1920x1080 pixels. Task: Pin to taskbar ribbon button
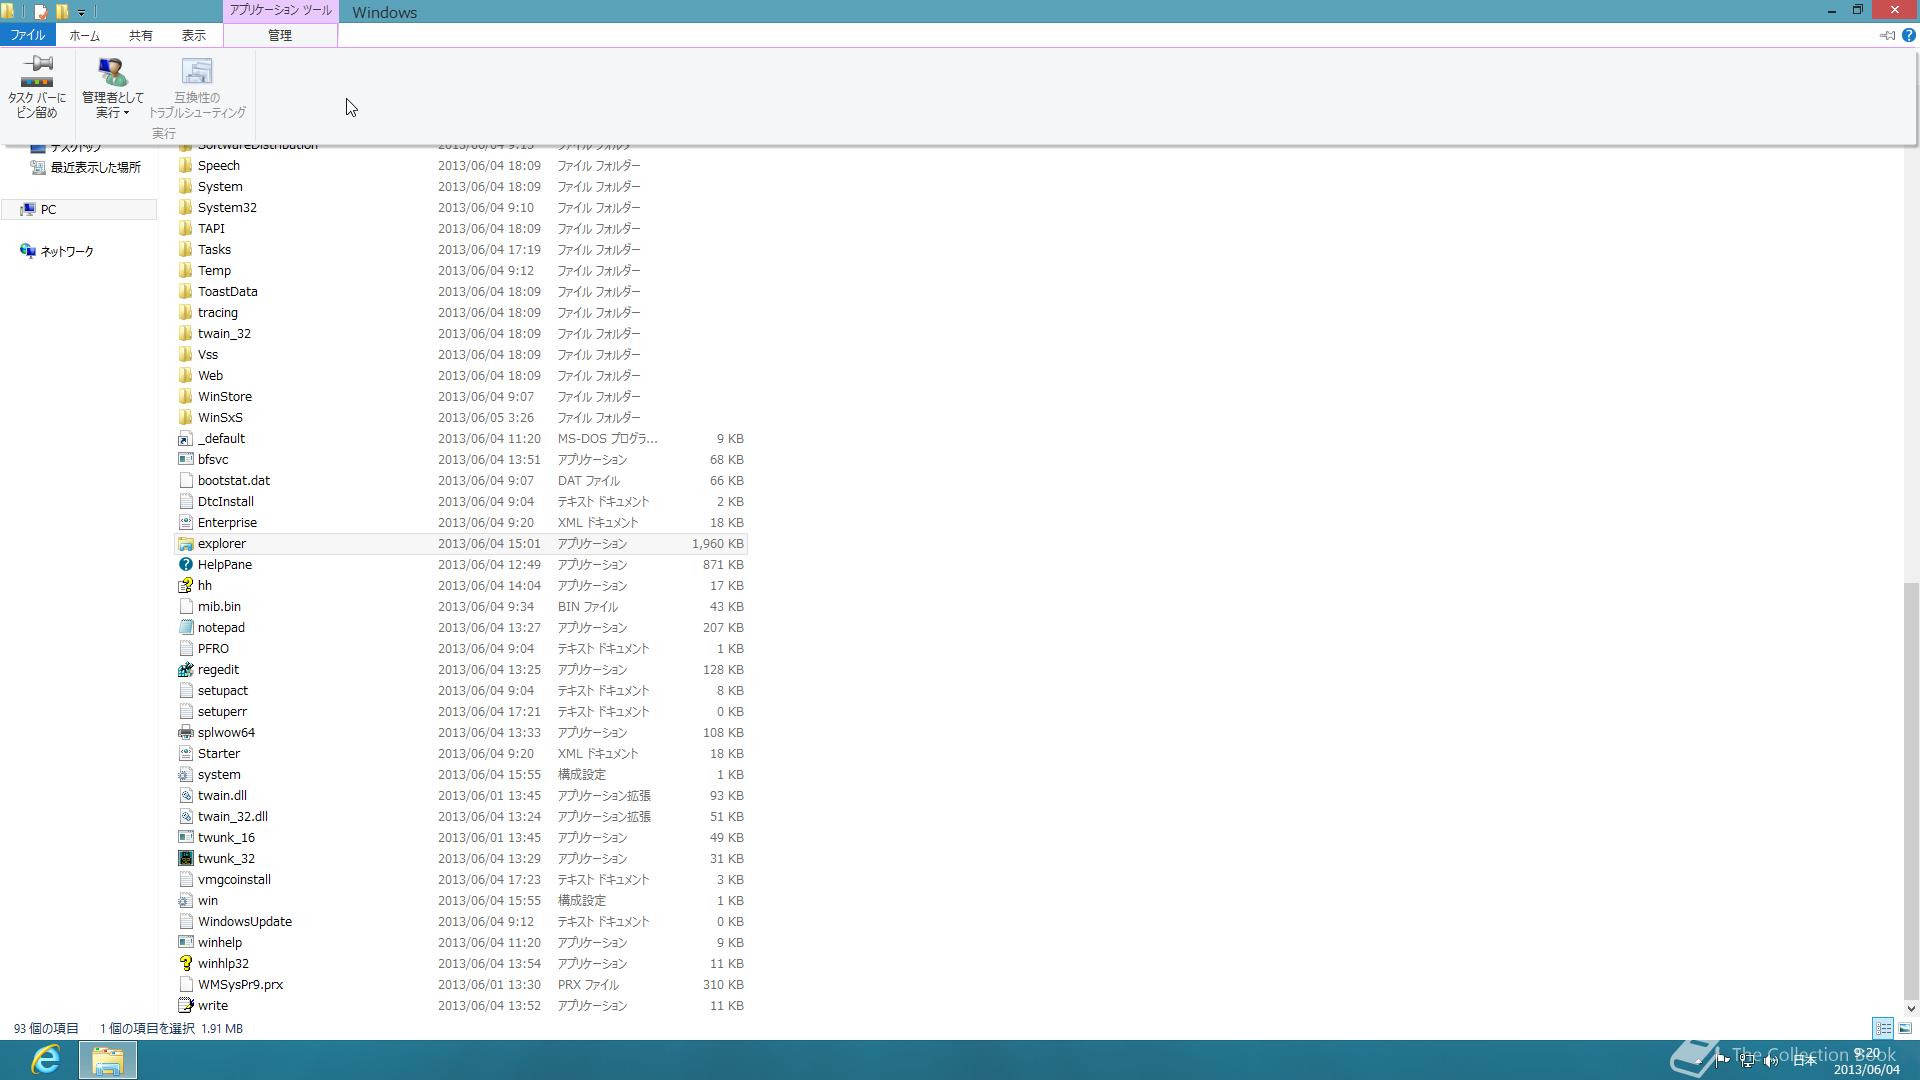pos(37,88)
